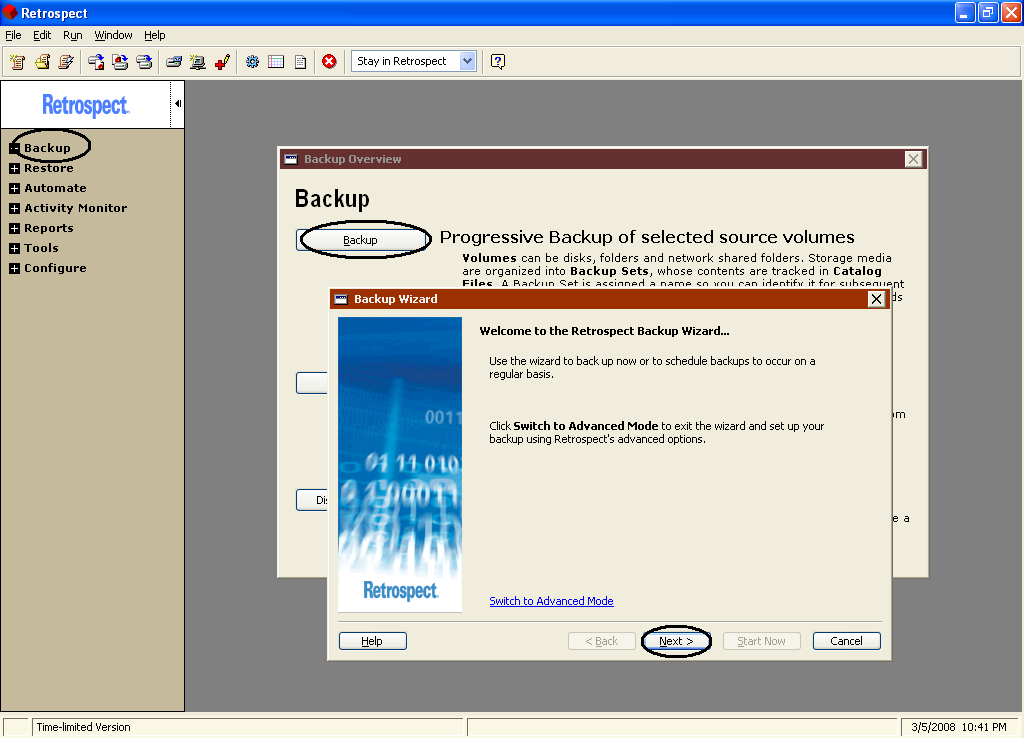This screenshot has width=1024, height=738.
Task: Click the restore toolbar icon beside the calendar-less backup icon
Action: (120, 61)
